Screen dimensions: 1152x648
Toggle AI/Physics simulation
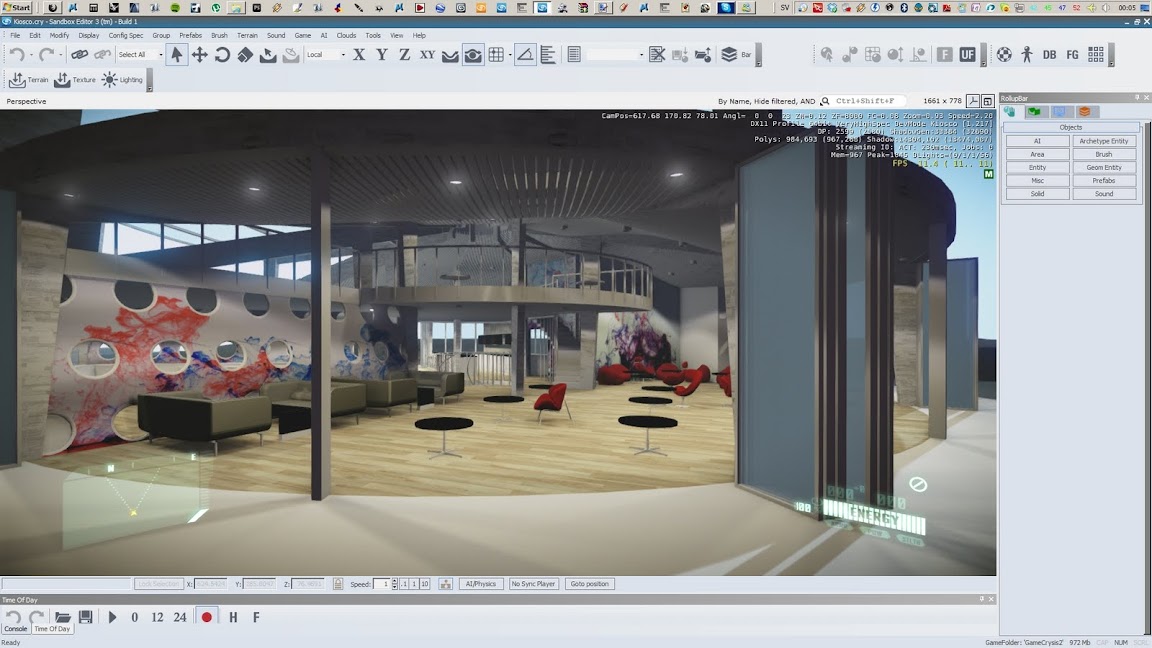[x=481, y=584]
